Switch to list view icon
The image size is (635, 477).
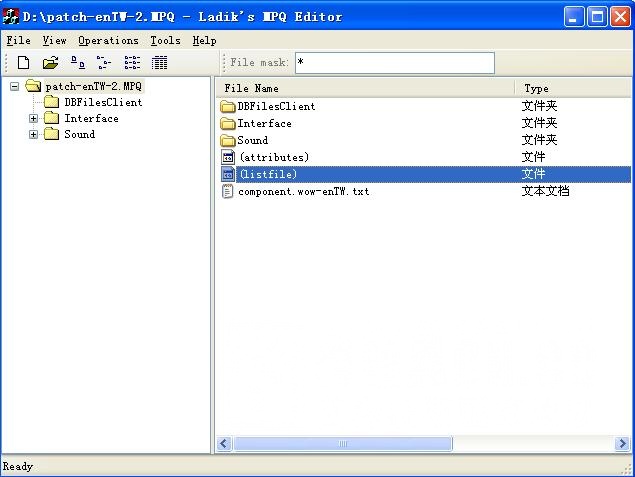tap(132, 63)
